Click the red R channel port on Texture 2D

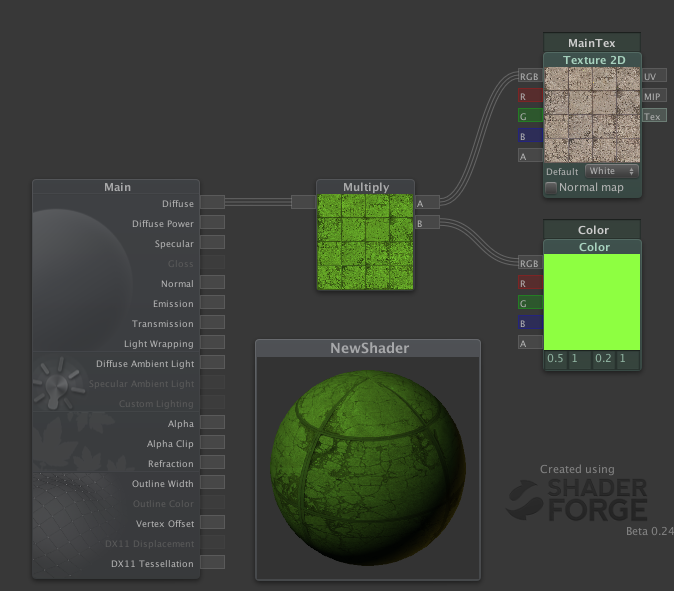(530, 96)
